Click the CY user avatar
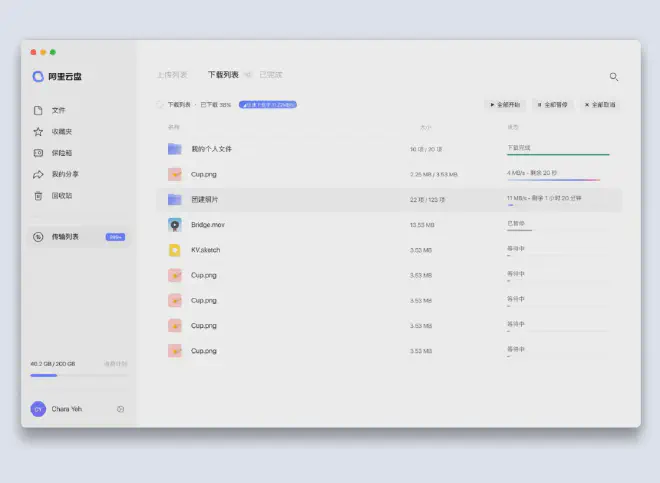 point(38,409)
